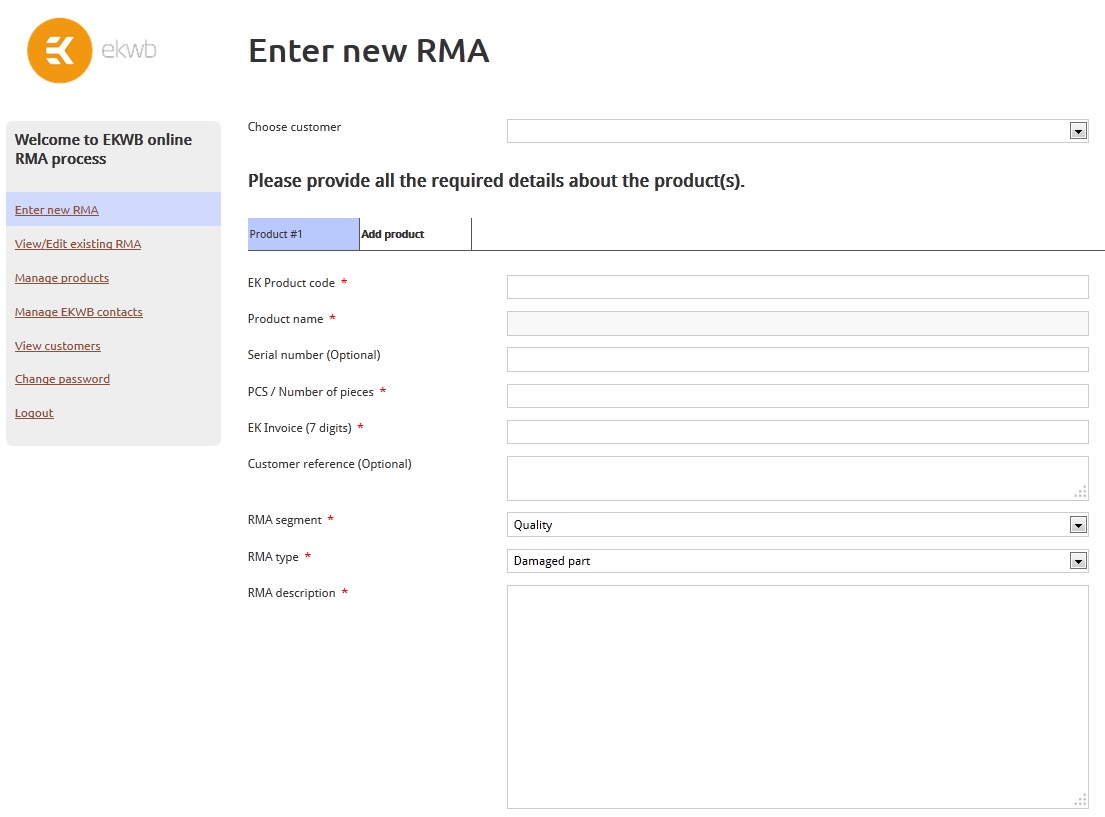Screen dimensions: 1105x817
Task: Click the 'PCS / Number of pieces' label
Action: click(x=311, y=391)
